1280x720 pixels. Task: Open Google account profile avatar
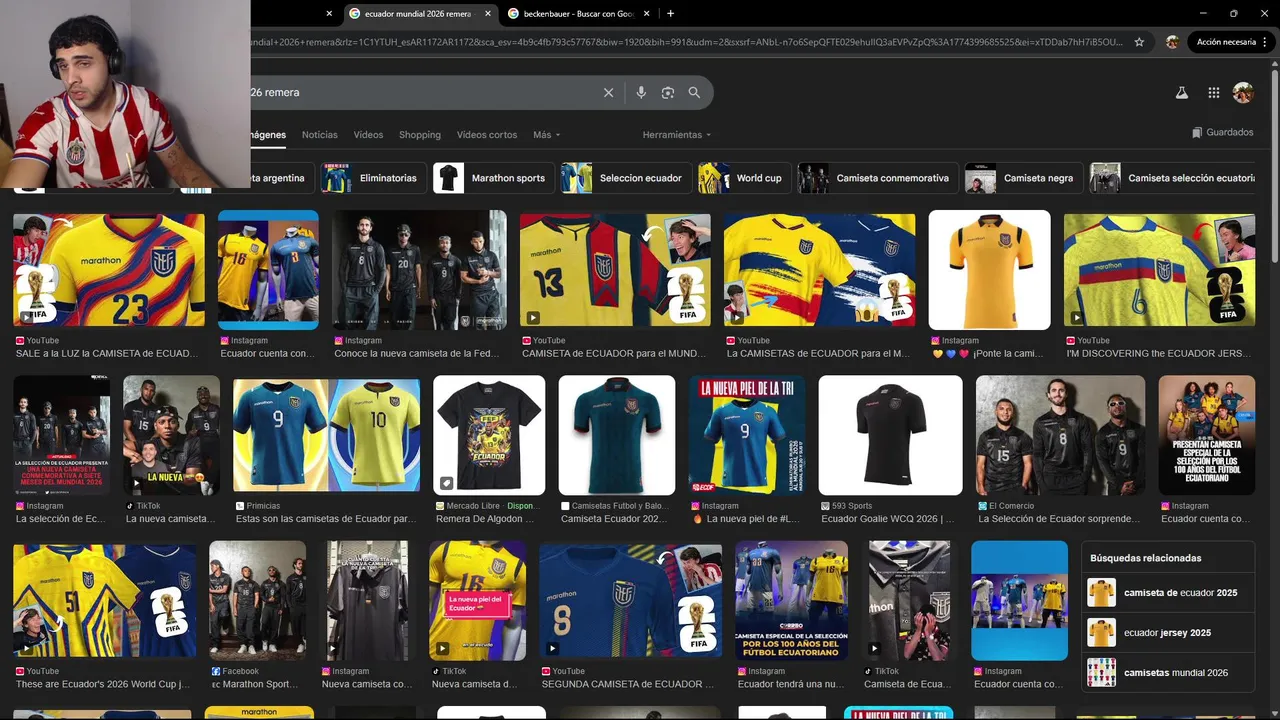click(x=1243, y=92)
